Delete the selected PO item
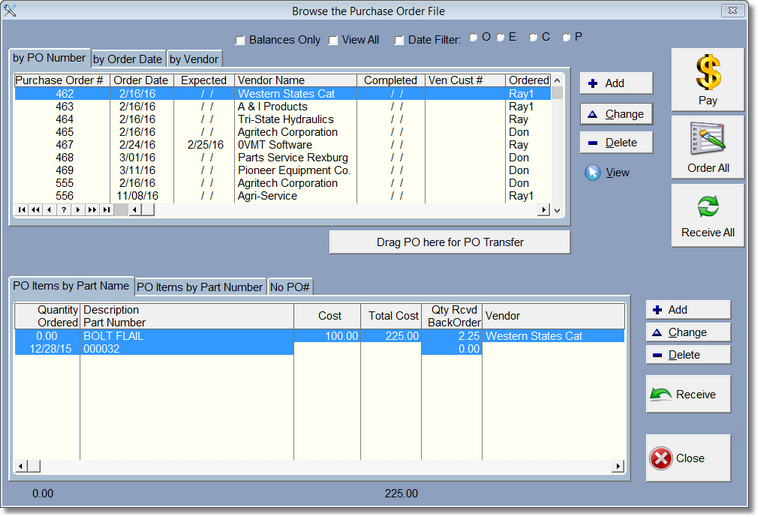The width and height of the screenshot is (758, 517). click(x=687, y=355)
